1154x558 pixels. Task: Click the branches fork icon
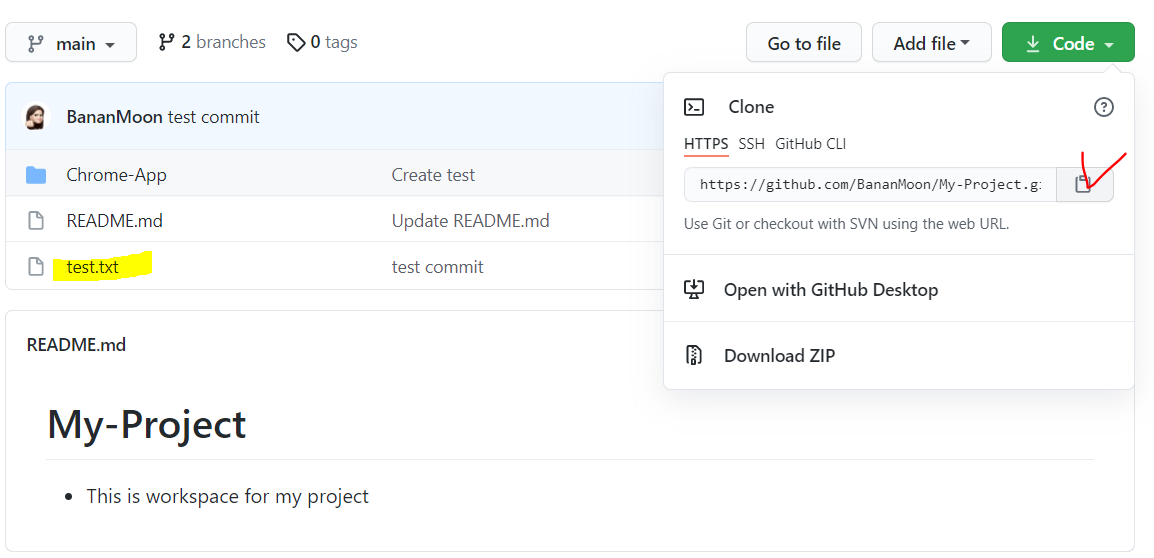tap(166, 42)
